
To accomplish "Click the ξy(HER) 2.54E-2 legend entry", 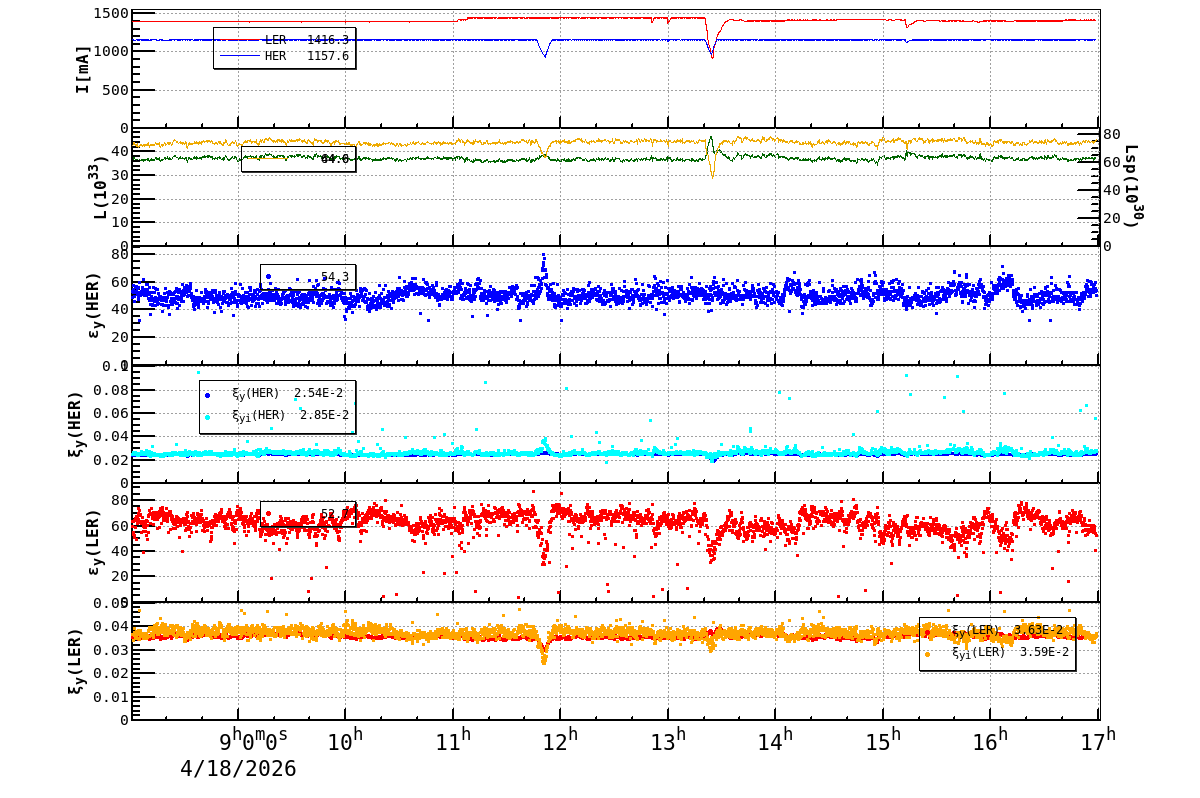I will 277,394.
